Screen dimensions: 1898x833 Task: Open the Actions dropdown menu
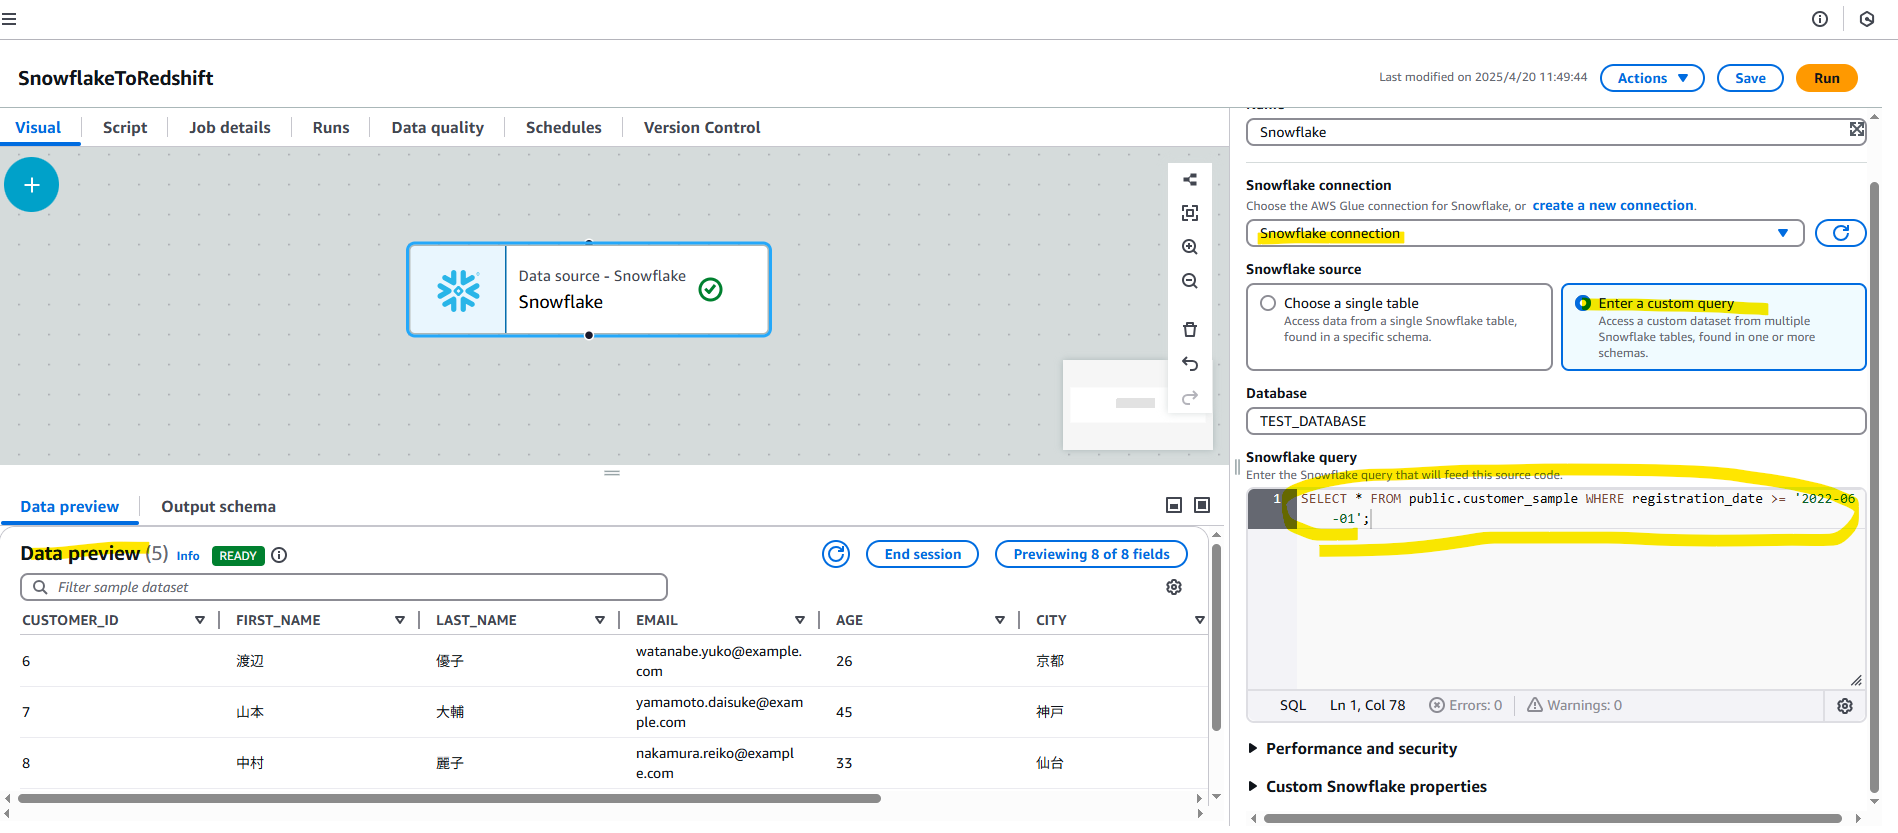pos(1652,78)
